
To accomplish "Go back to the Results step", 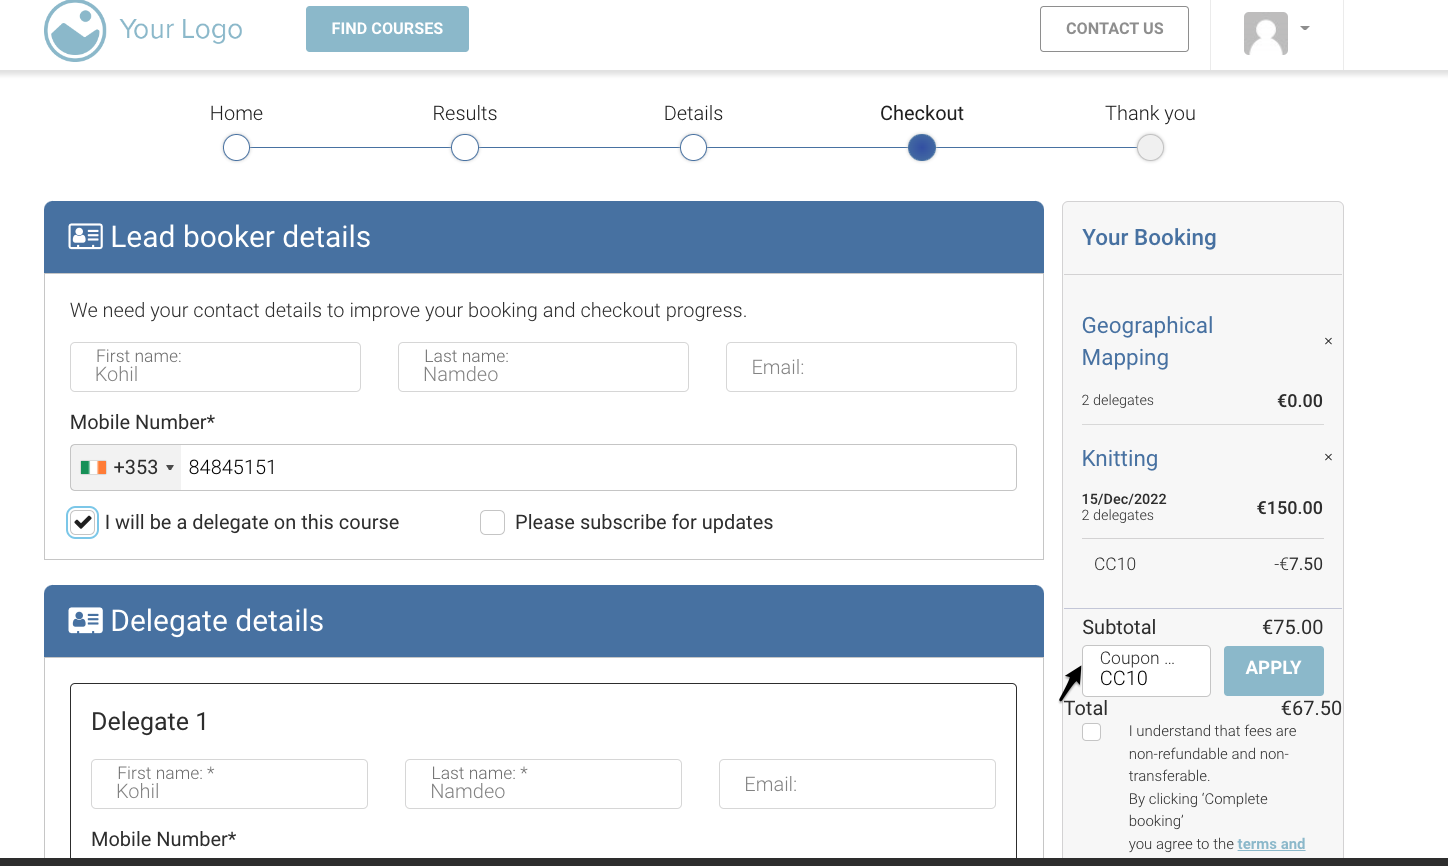I will [465, 148].
